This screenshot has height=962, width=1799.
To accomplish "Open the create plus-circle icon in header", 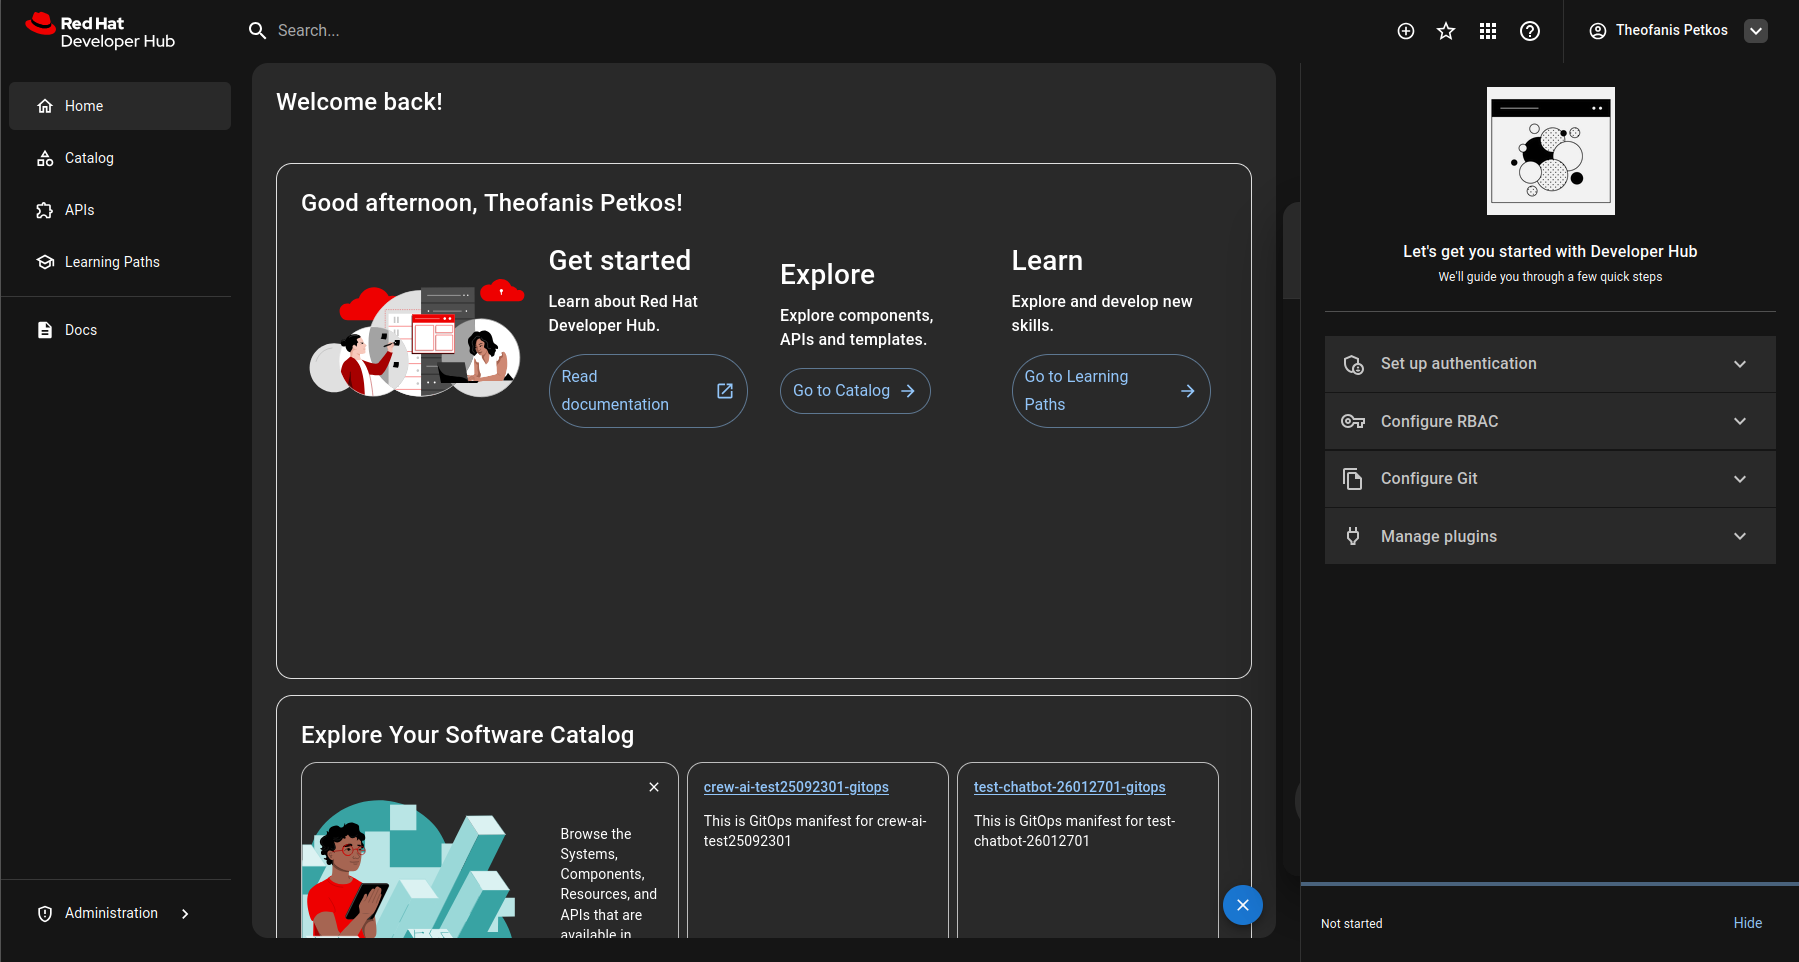I will [x=1406, y=31].
